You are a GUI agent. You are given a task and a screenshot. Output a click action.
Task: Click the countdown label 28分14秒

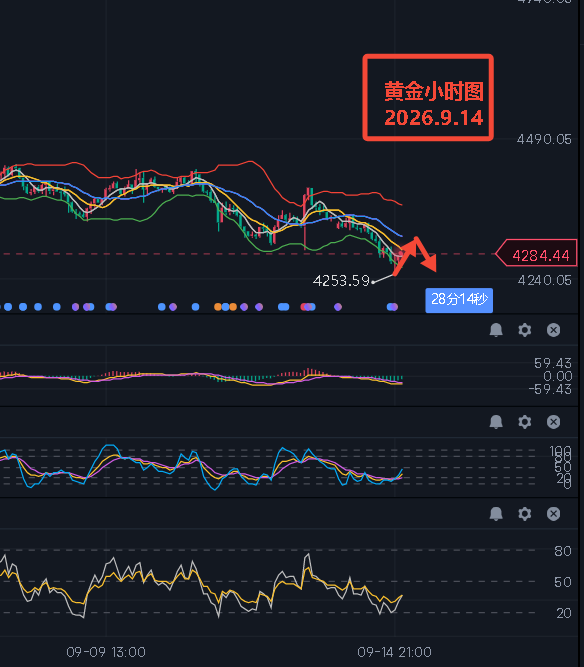point(459,300)
